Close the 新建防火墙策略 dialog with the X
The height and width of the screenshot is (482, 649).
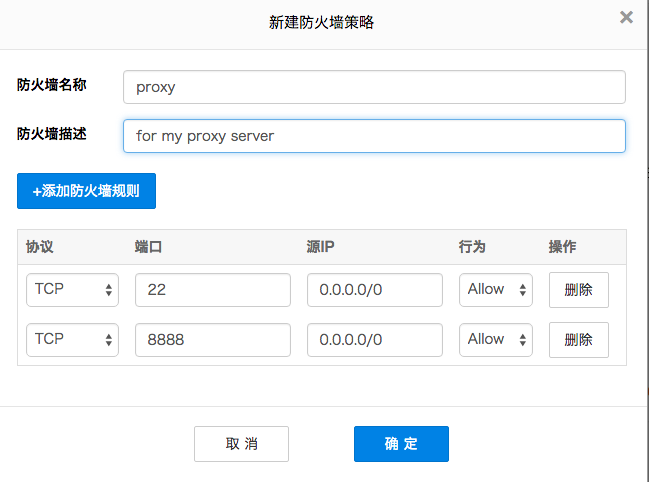point(626,17)
